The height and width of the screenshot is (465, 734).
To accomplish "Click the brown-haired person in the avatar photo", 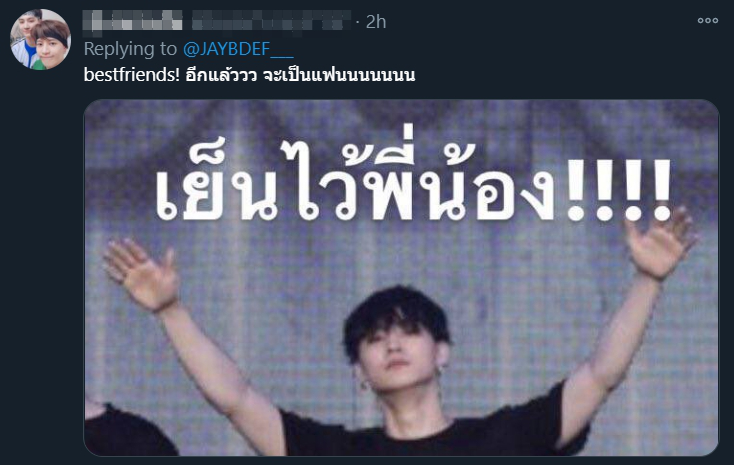I will coord(51,45).
